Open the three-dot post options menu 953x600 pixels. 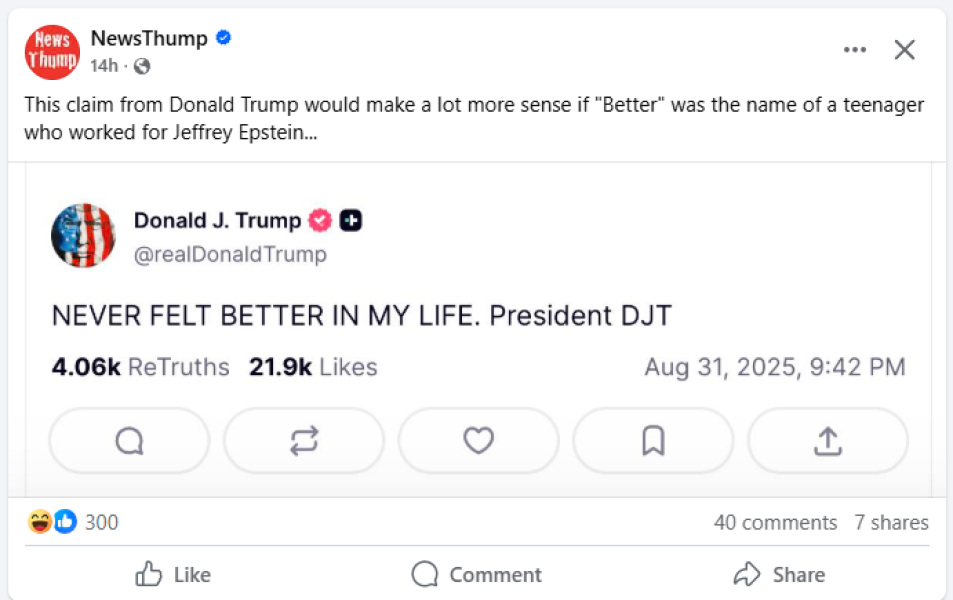[x=855, y=48]
